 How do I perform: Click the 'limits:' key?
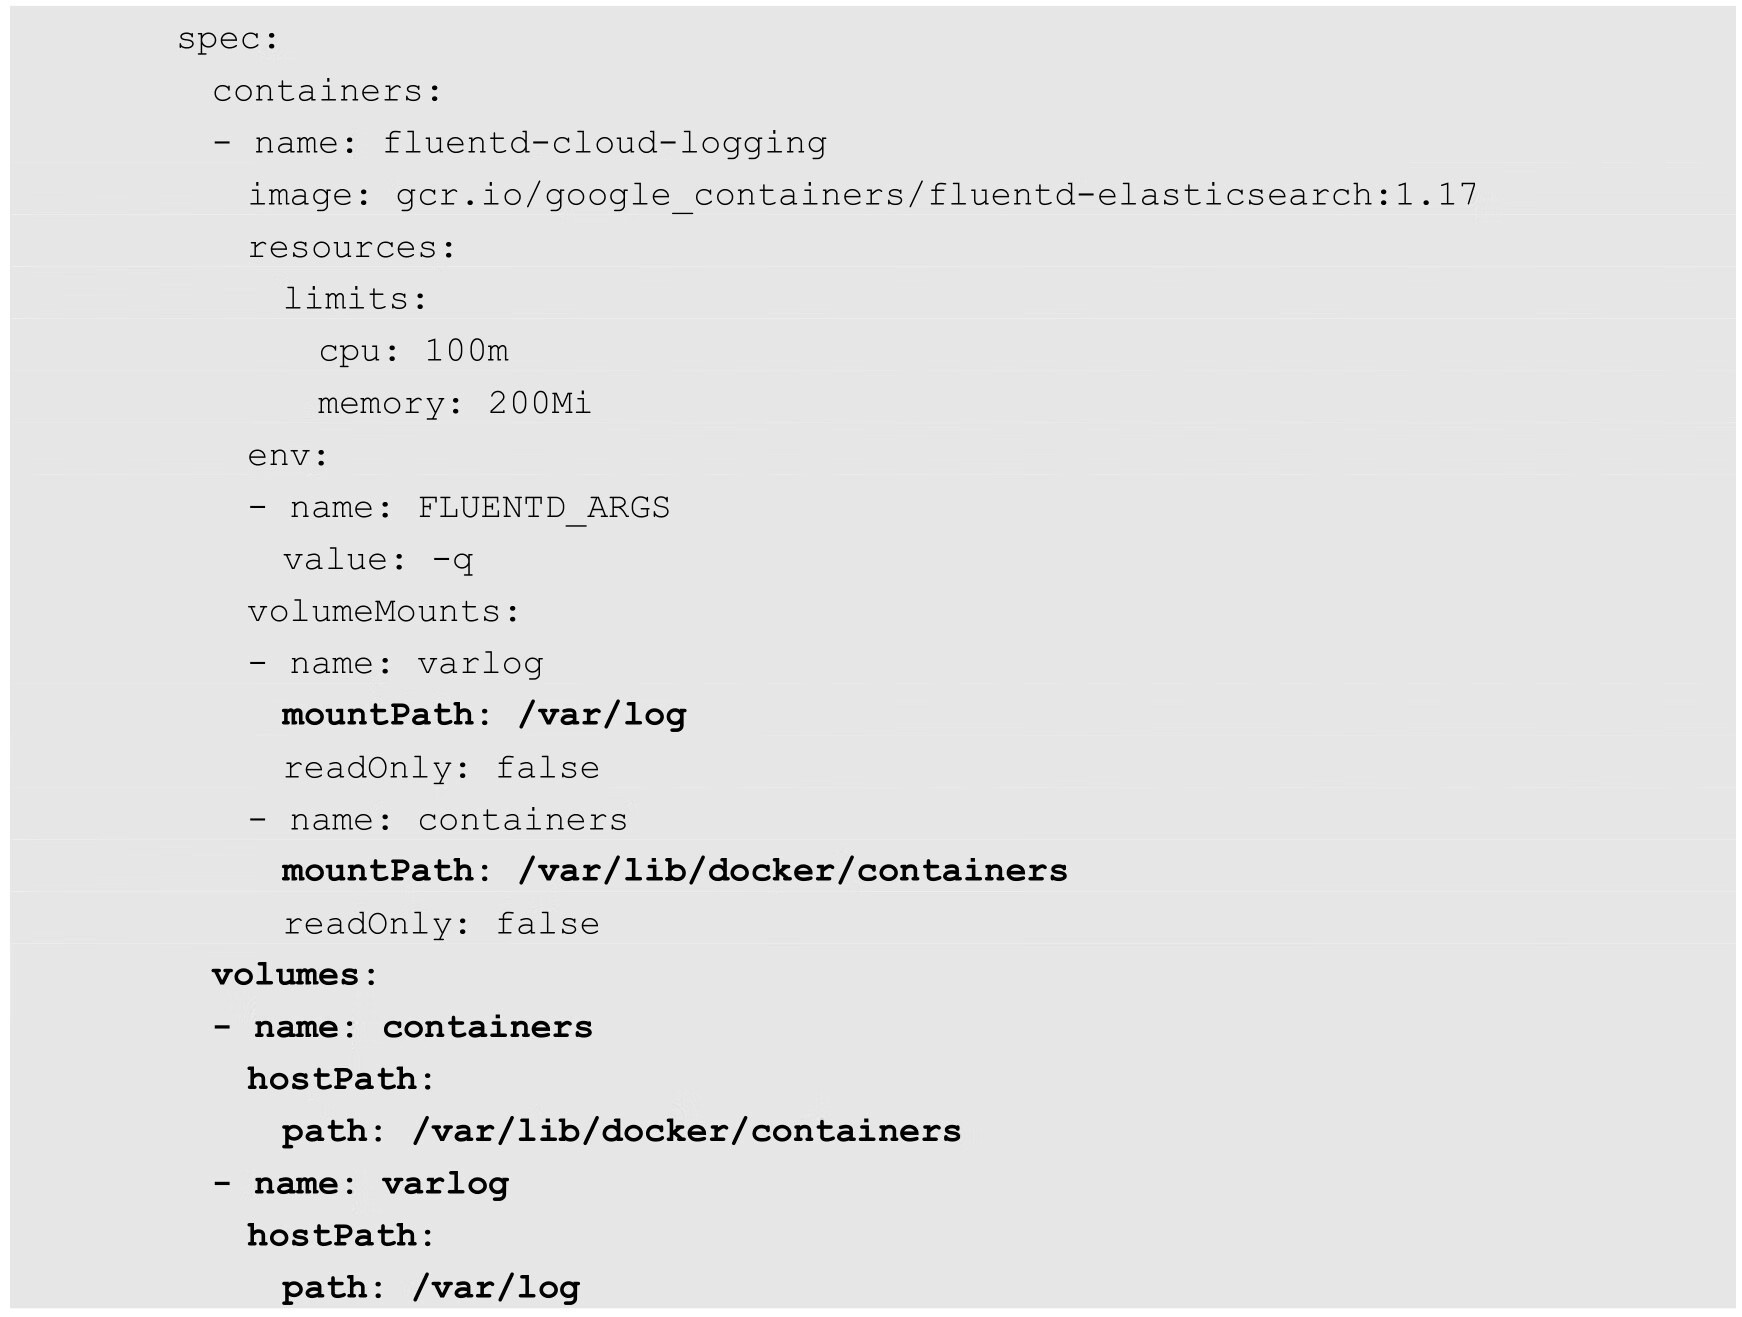pyautogui.click(x=356, y=299)
